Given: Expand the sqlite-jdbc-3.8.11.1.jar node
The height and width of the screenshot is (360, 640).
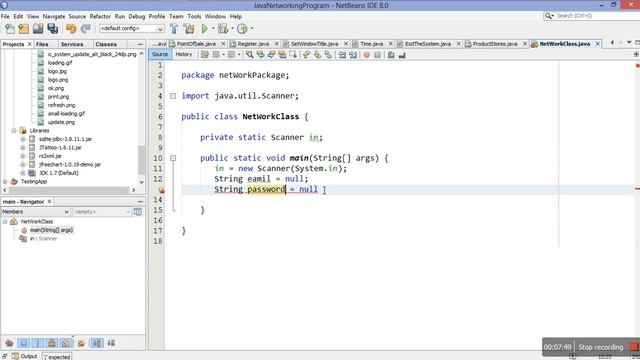Looking at the screenshot, I should [x=23, y=139].
